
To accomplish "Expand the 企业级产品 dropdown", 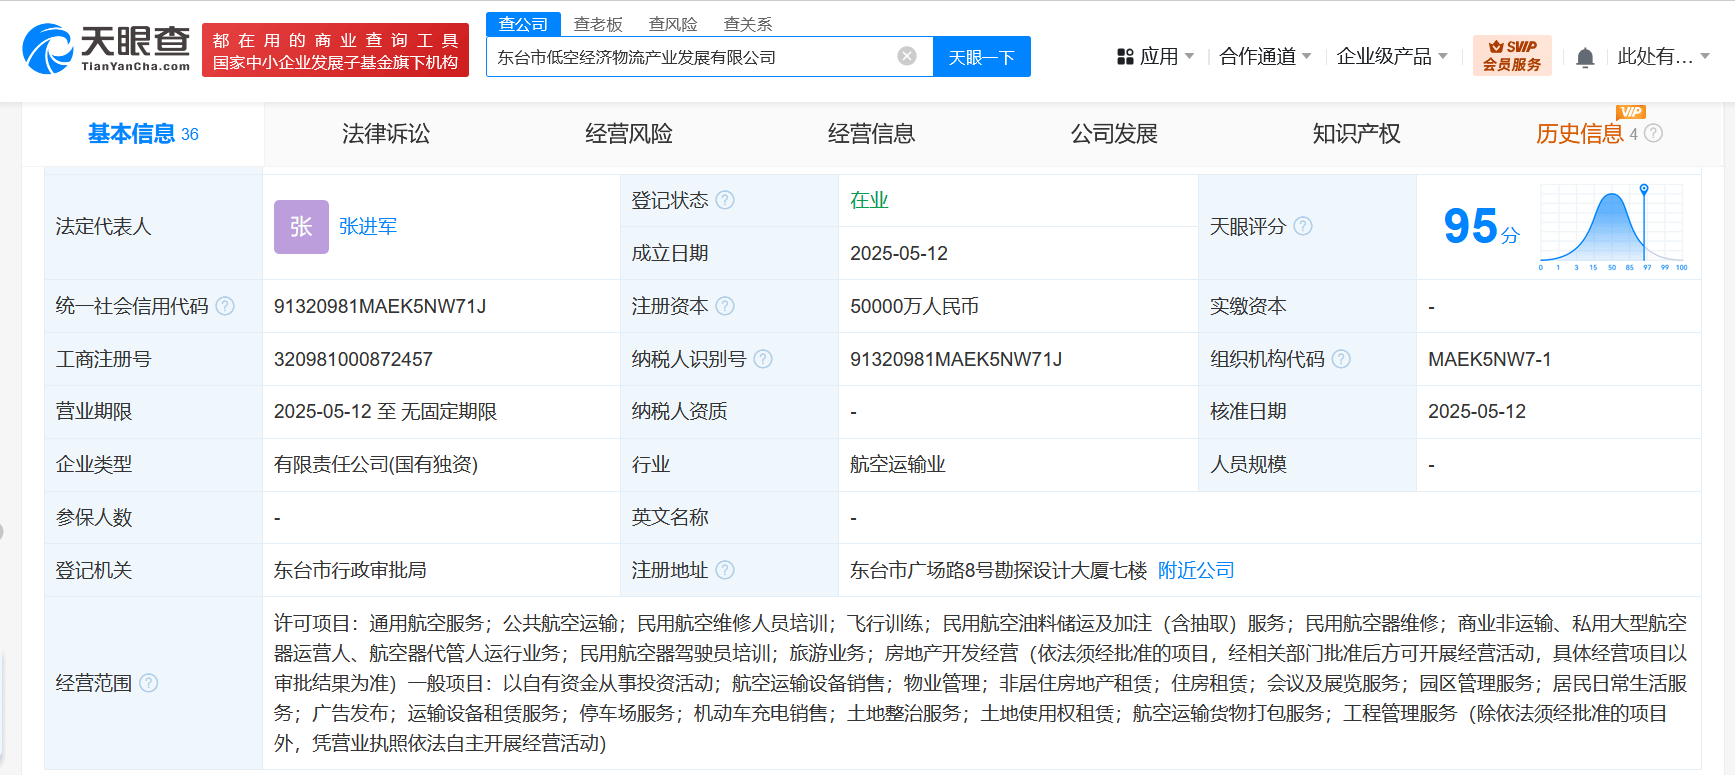I will [1391, 57].
